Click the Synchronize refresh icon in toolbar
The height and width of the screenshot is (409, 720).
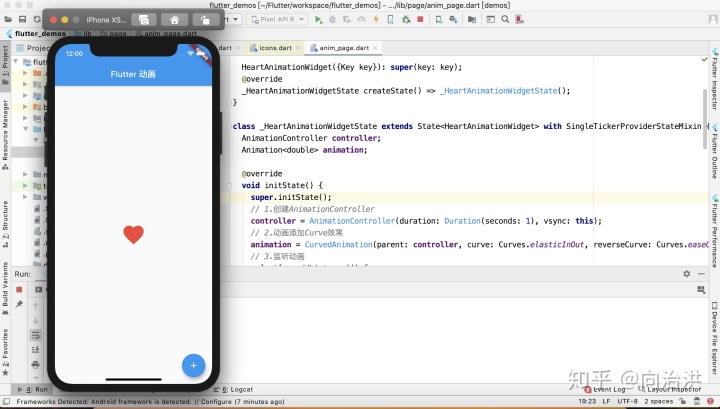(x=37, y=19)
